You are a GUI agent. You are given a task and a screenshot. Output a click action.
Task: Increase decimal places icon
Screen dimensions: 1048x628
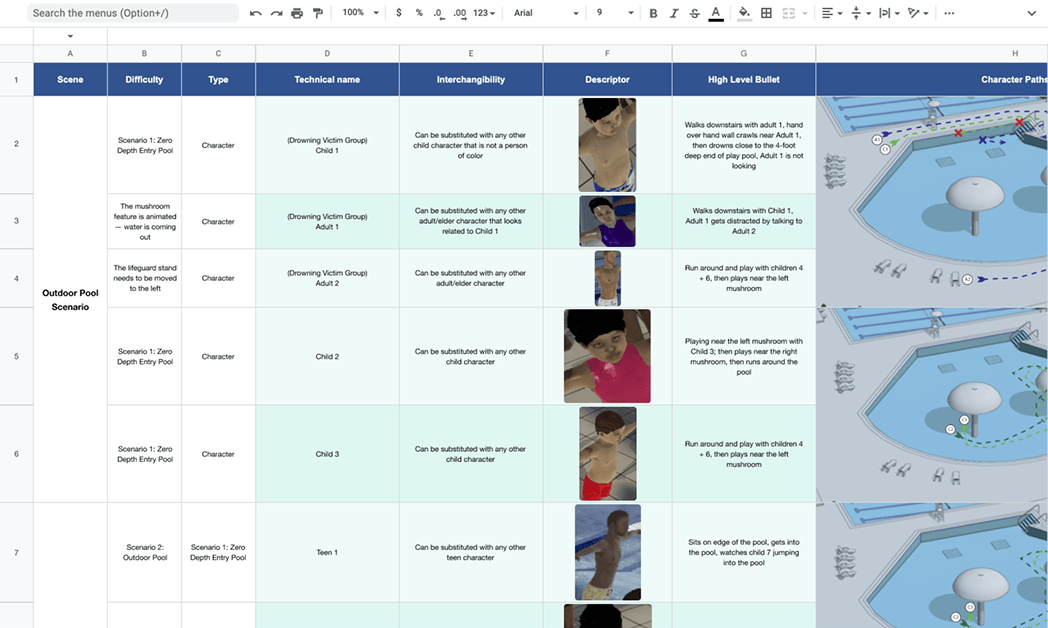coord(460,13)
